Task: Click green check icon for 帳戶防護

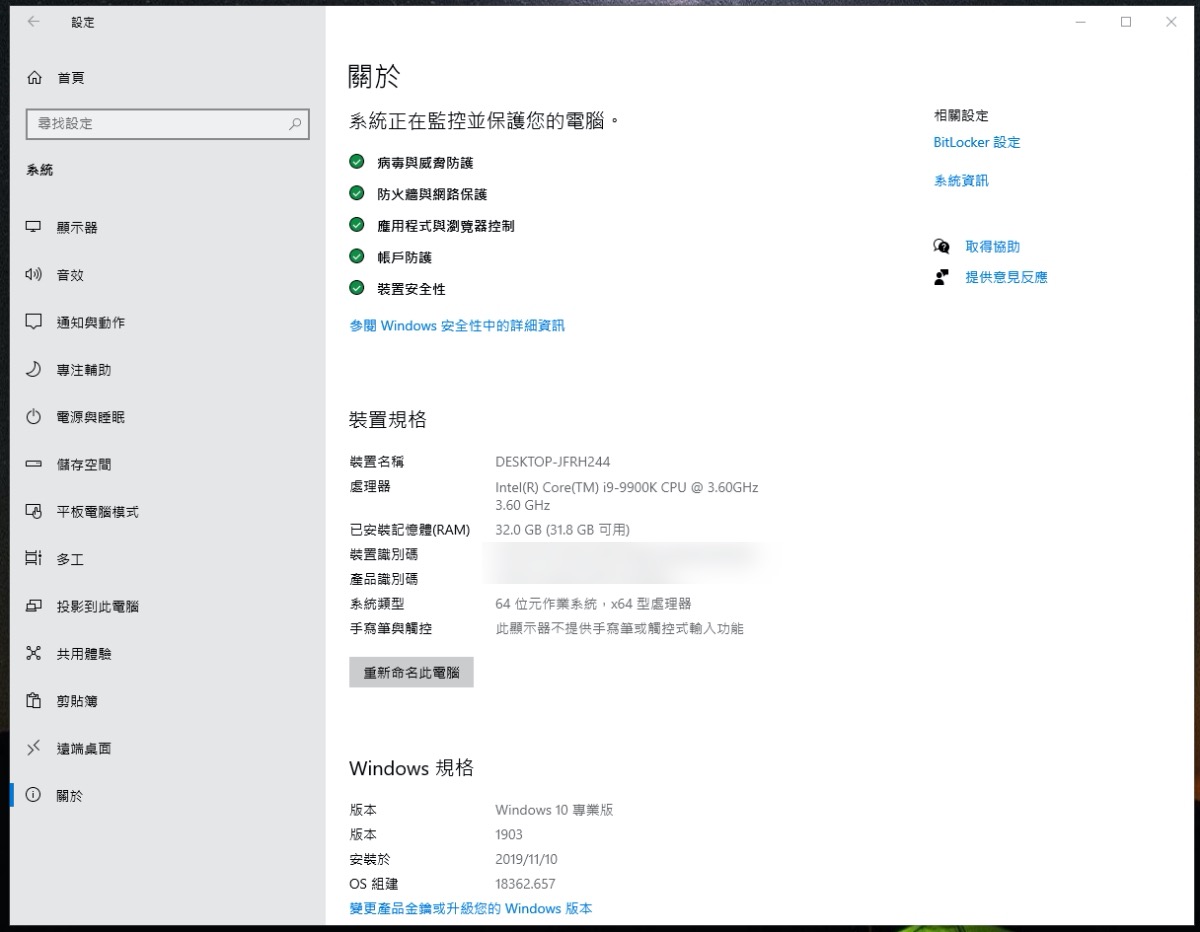Action: click(356, 257)
